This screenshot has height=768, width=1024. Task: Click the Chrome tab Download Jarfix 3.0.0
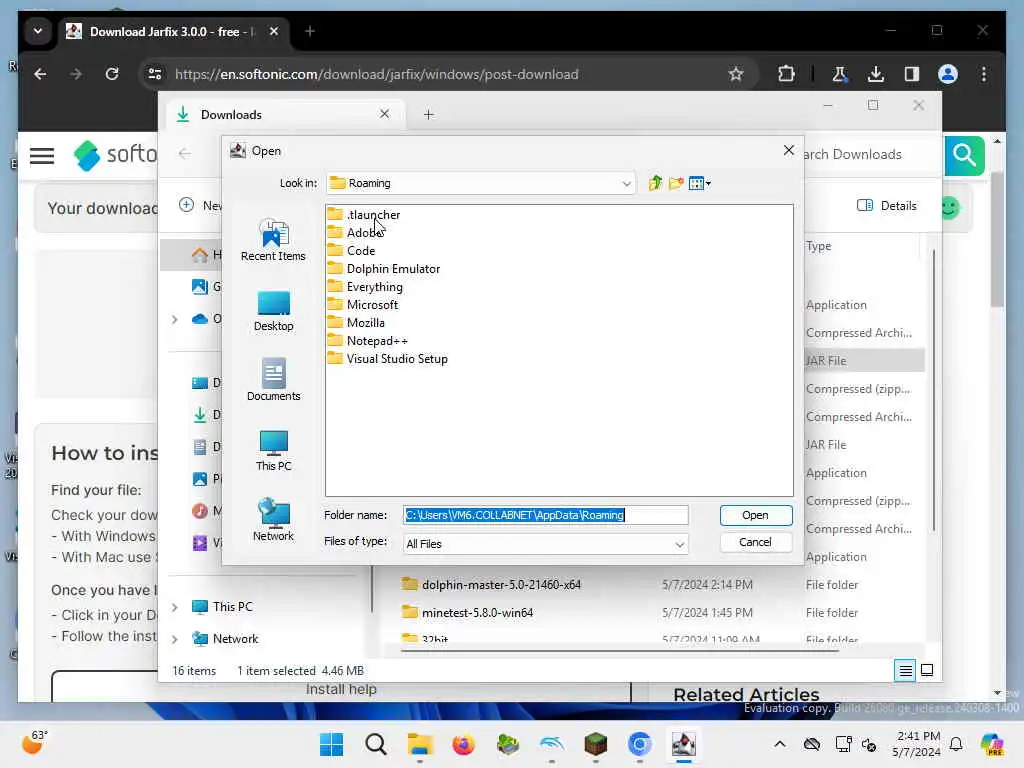pos(174,32)
